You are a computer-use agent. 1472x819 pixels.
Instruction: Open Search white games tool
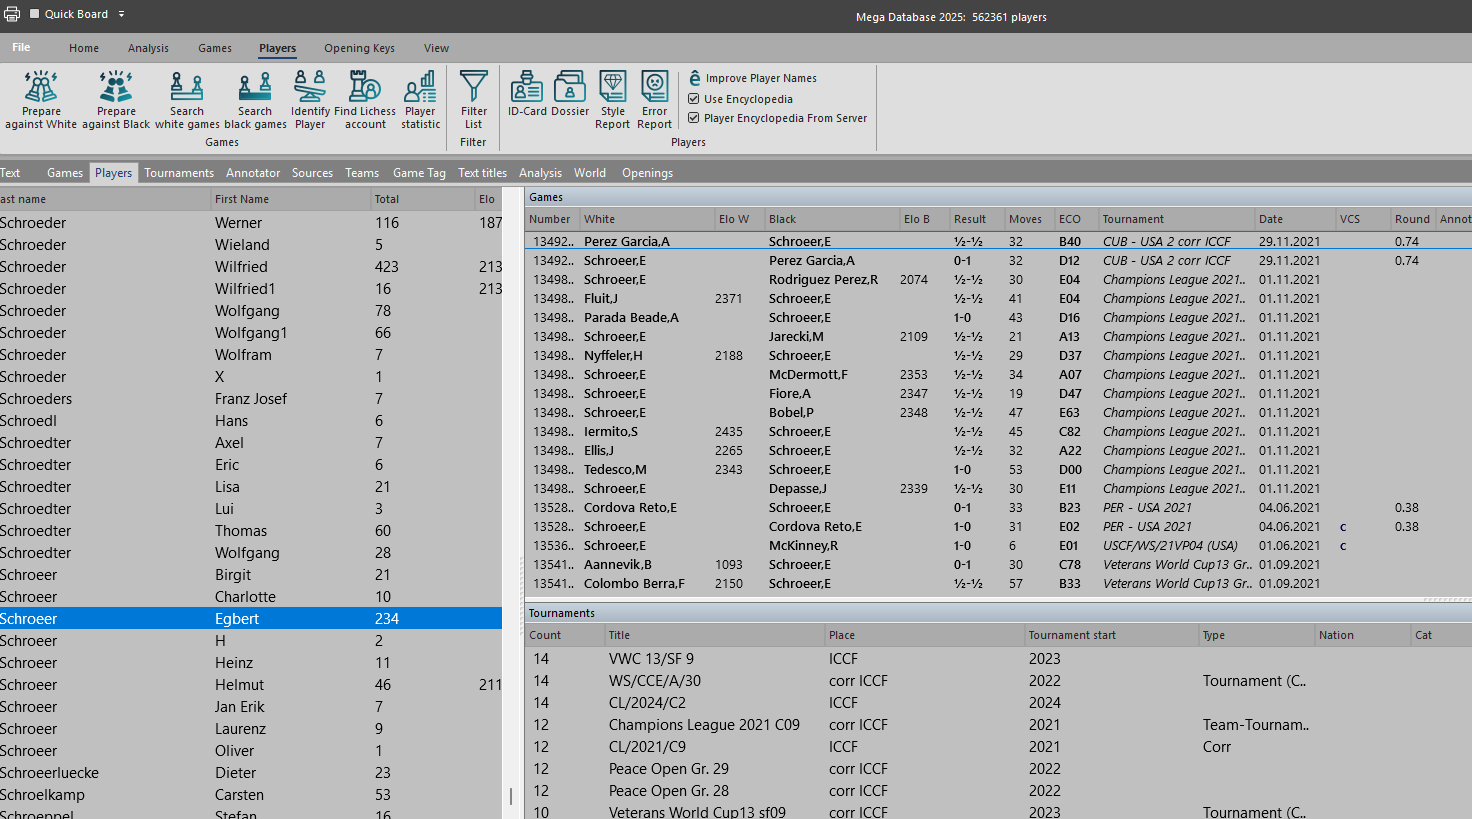(187, 99)
